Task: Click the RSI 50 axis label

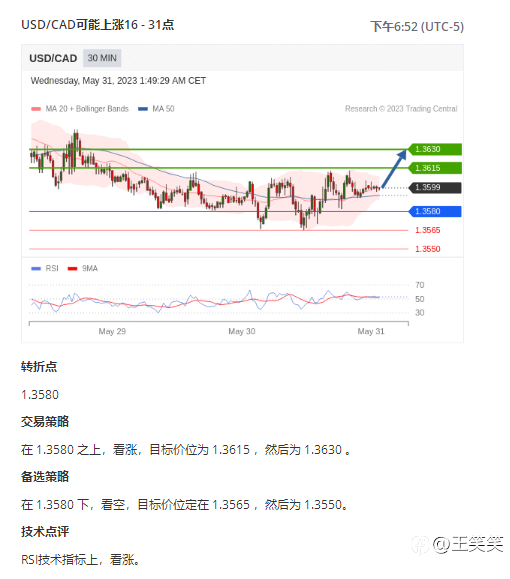Action: tap(420, 299)
